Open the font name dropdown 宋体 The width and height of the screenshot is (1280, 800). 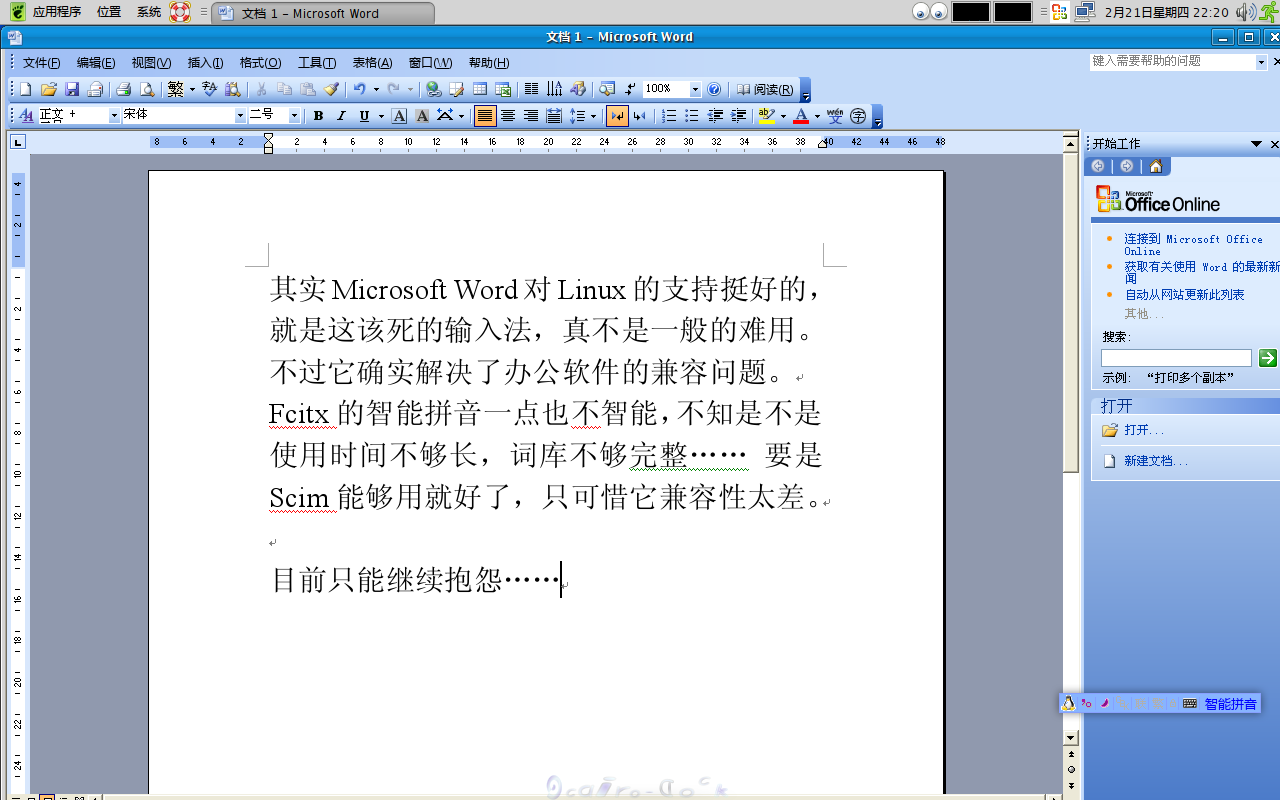[x=240, y=116]
